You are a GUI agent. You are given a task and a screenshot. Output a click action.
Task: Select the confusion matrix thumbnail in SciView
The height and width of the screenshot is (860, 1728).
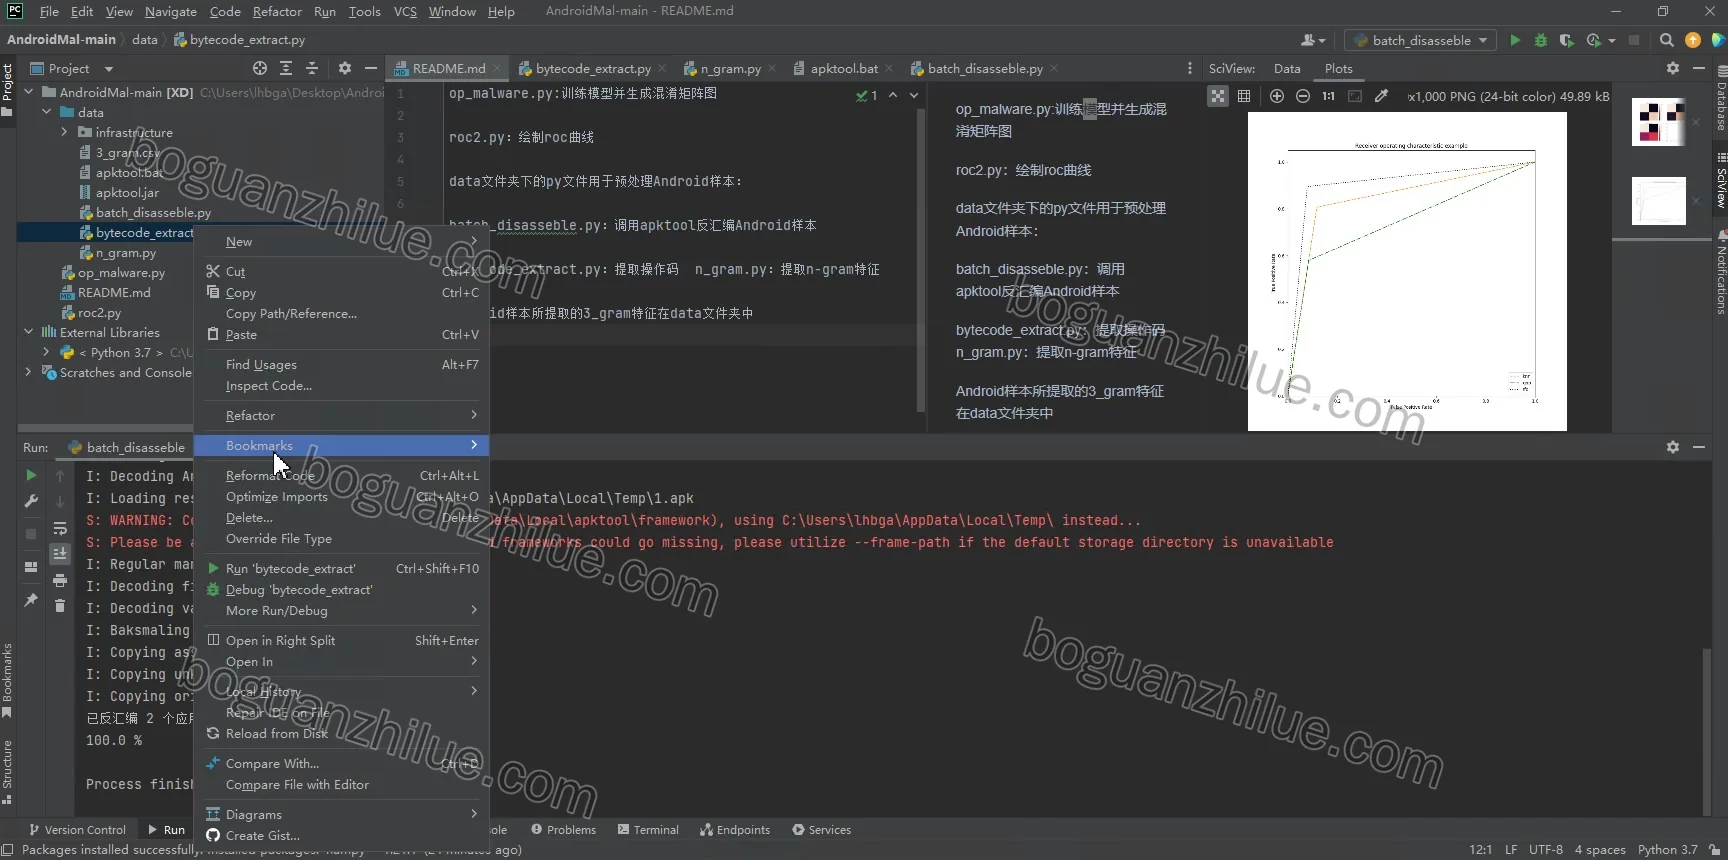(1658, 122)
